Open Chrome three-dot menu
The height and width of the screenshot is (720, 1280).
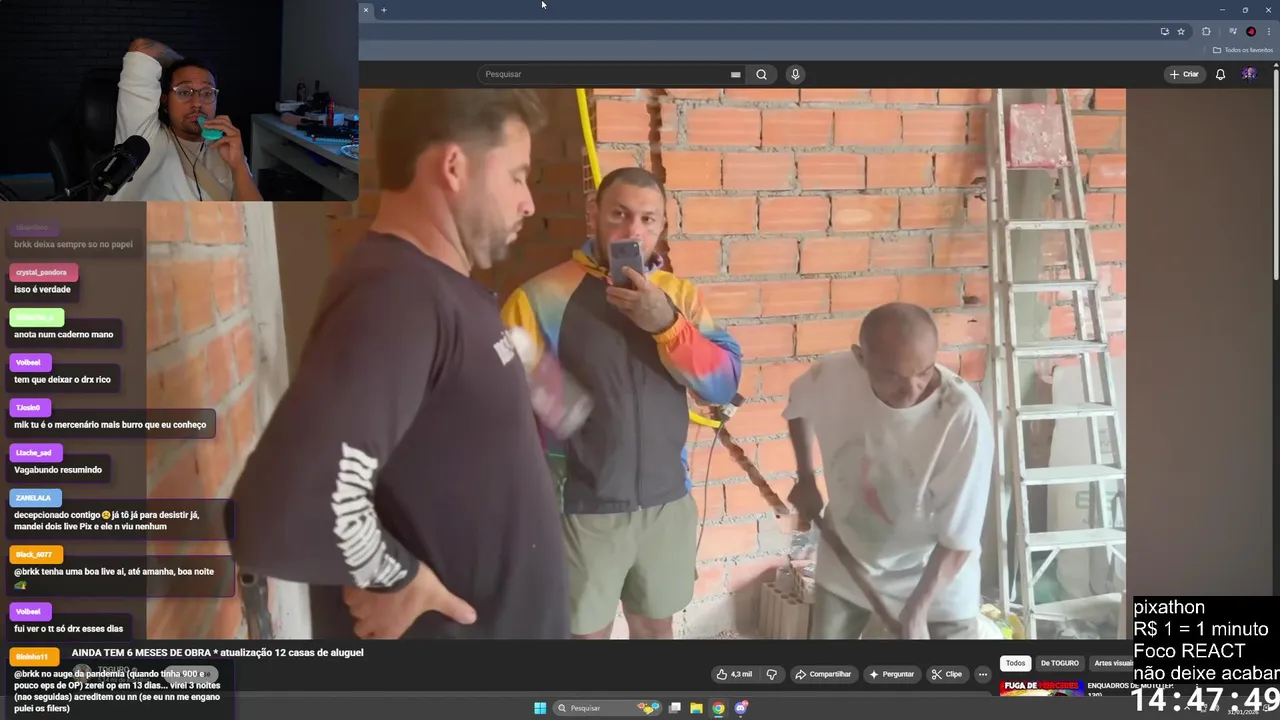1268,31
